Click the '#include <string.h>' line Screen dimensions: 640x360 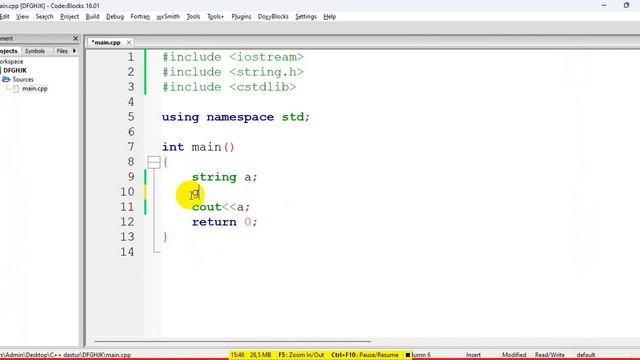(x=233, y=72)
